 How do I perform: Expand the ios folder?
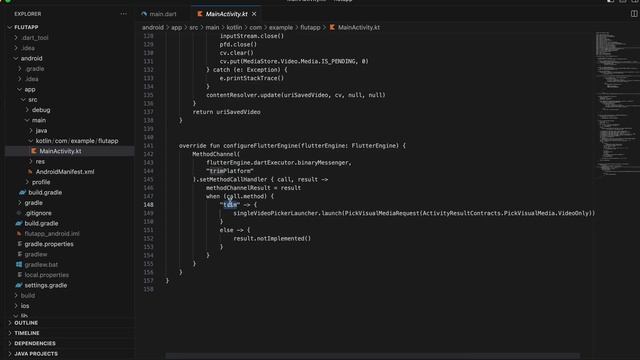pyautogui.click(x=16, y=306)
